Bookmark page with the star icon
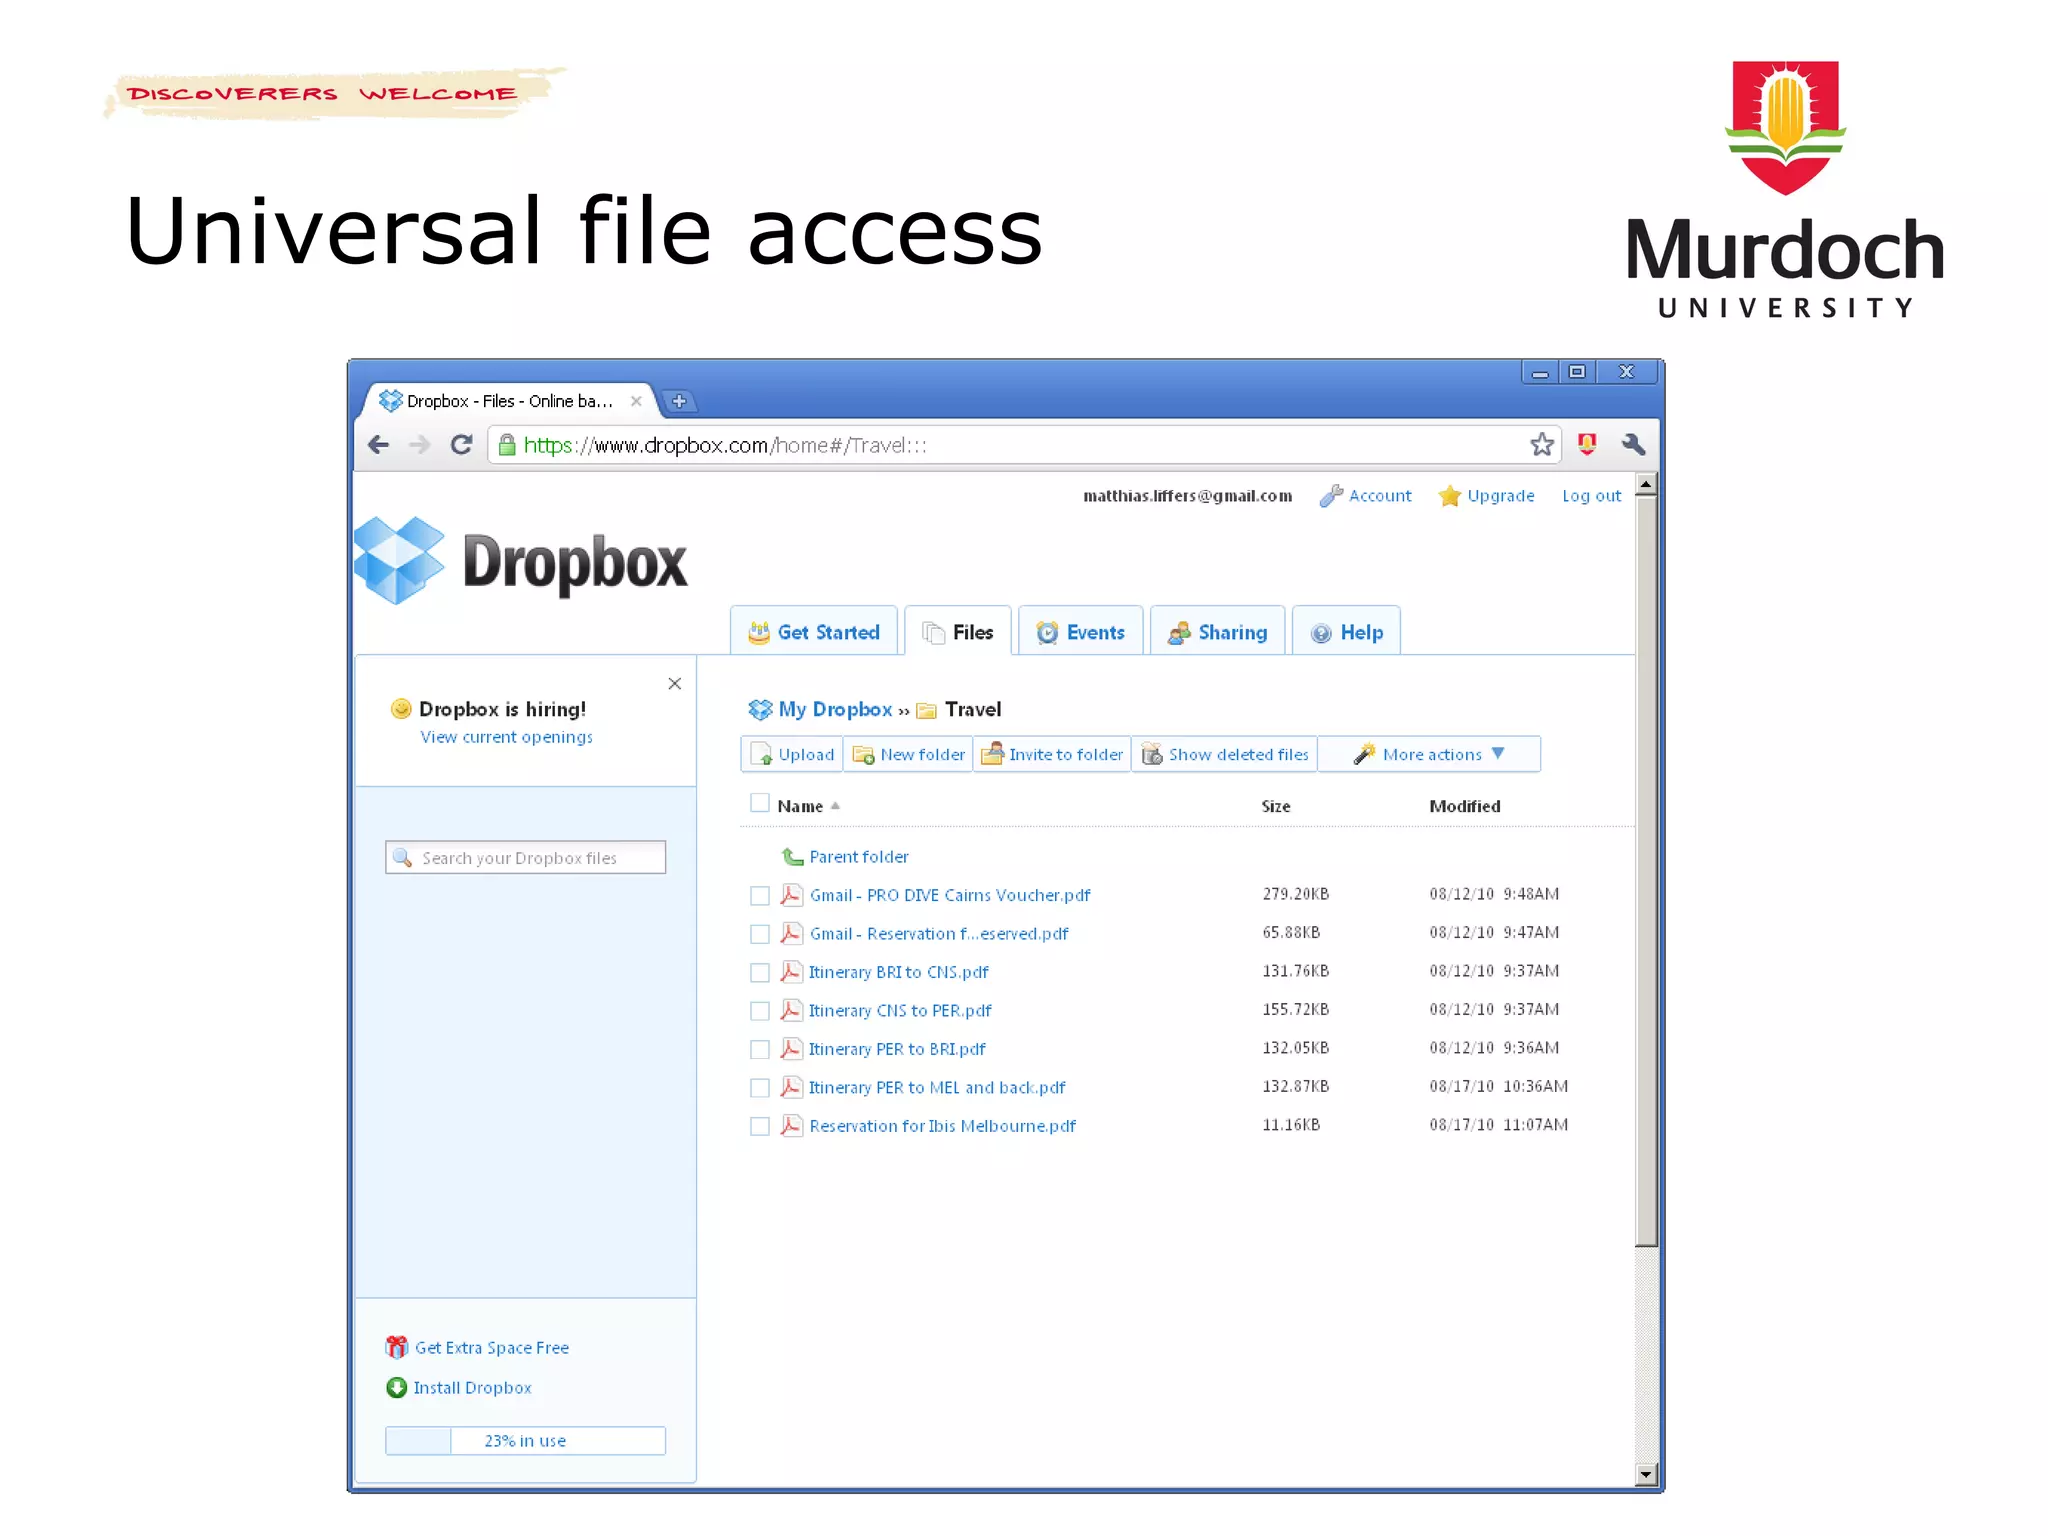Viewport: 2048px width, 1536px height. pyautogui.click(x=1542, y=445)
